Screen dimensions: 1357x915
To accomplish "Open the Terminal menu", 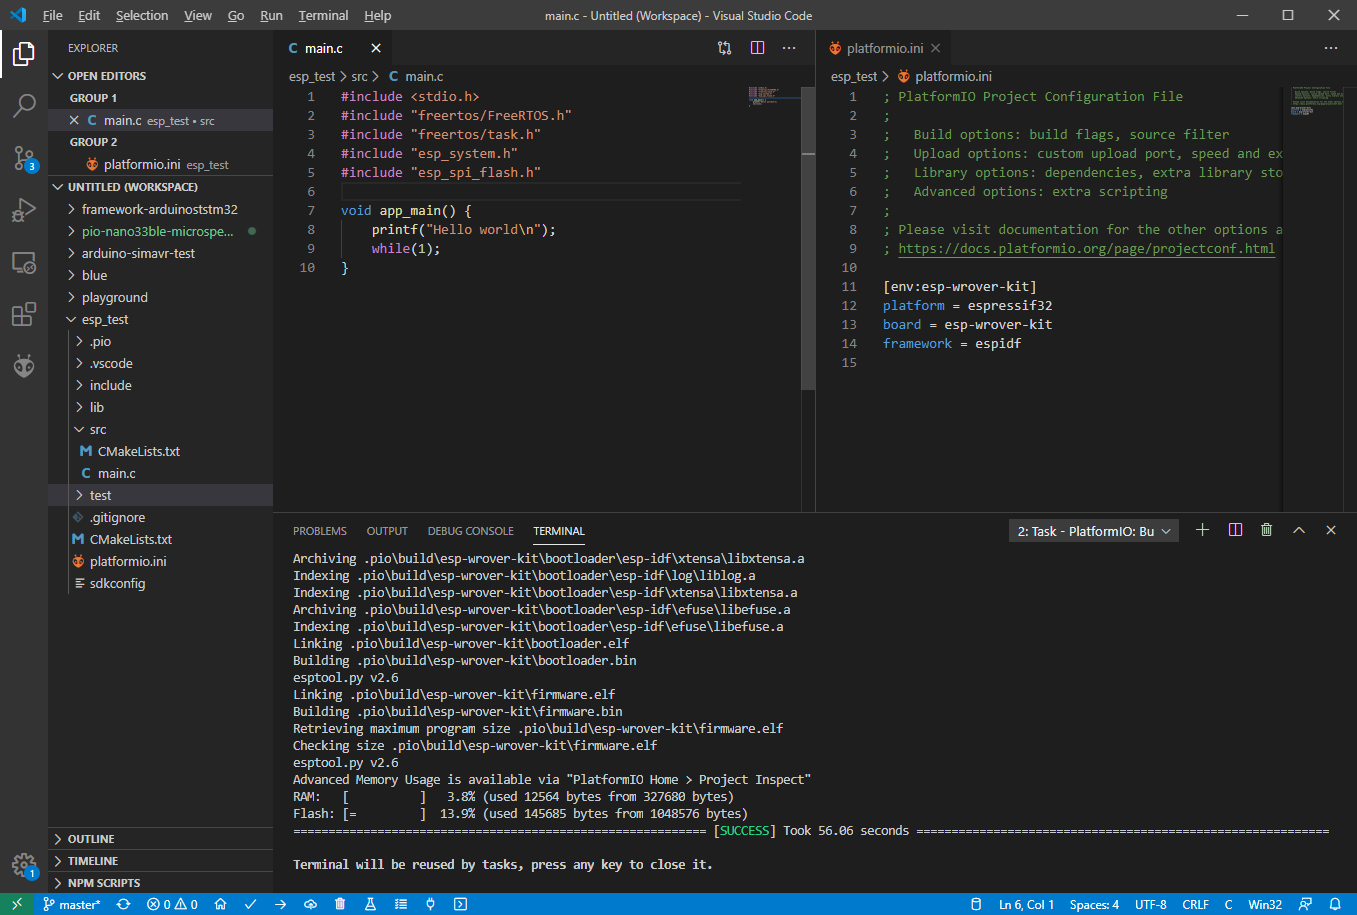I will [x=323, y=15].
